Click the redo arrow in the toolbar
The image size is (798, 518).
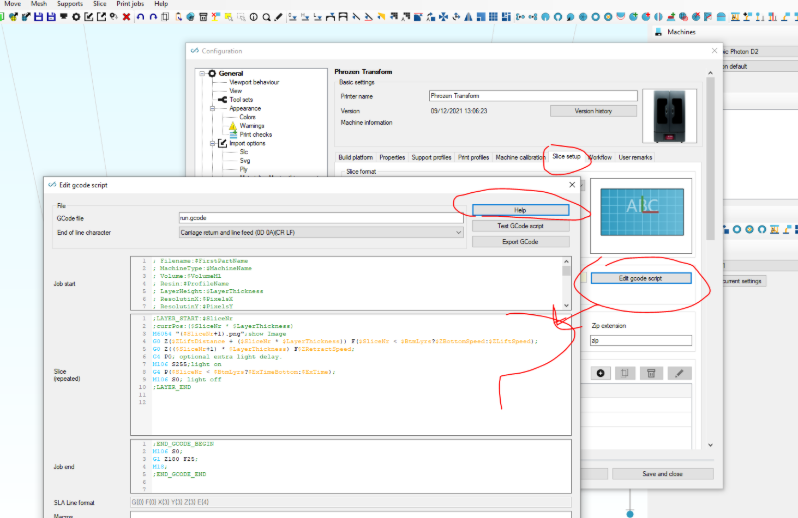(153, 17)
